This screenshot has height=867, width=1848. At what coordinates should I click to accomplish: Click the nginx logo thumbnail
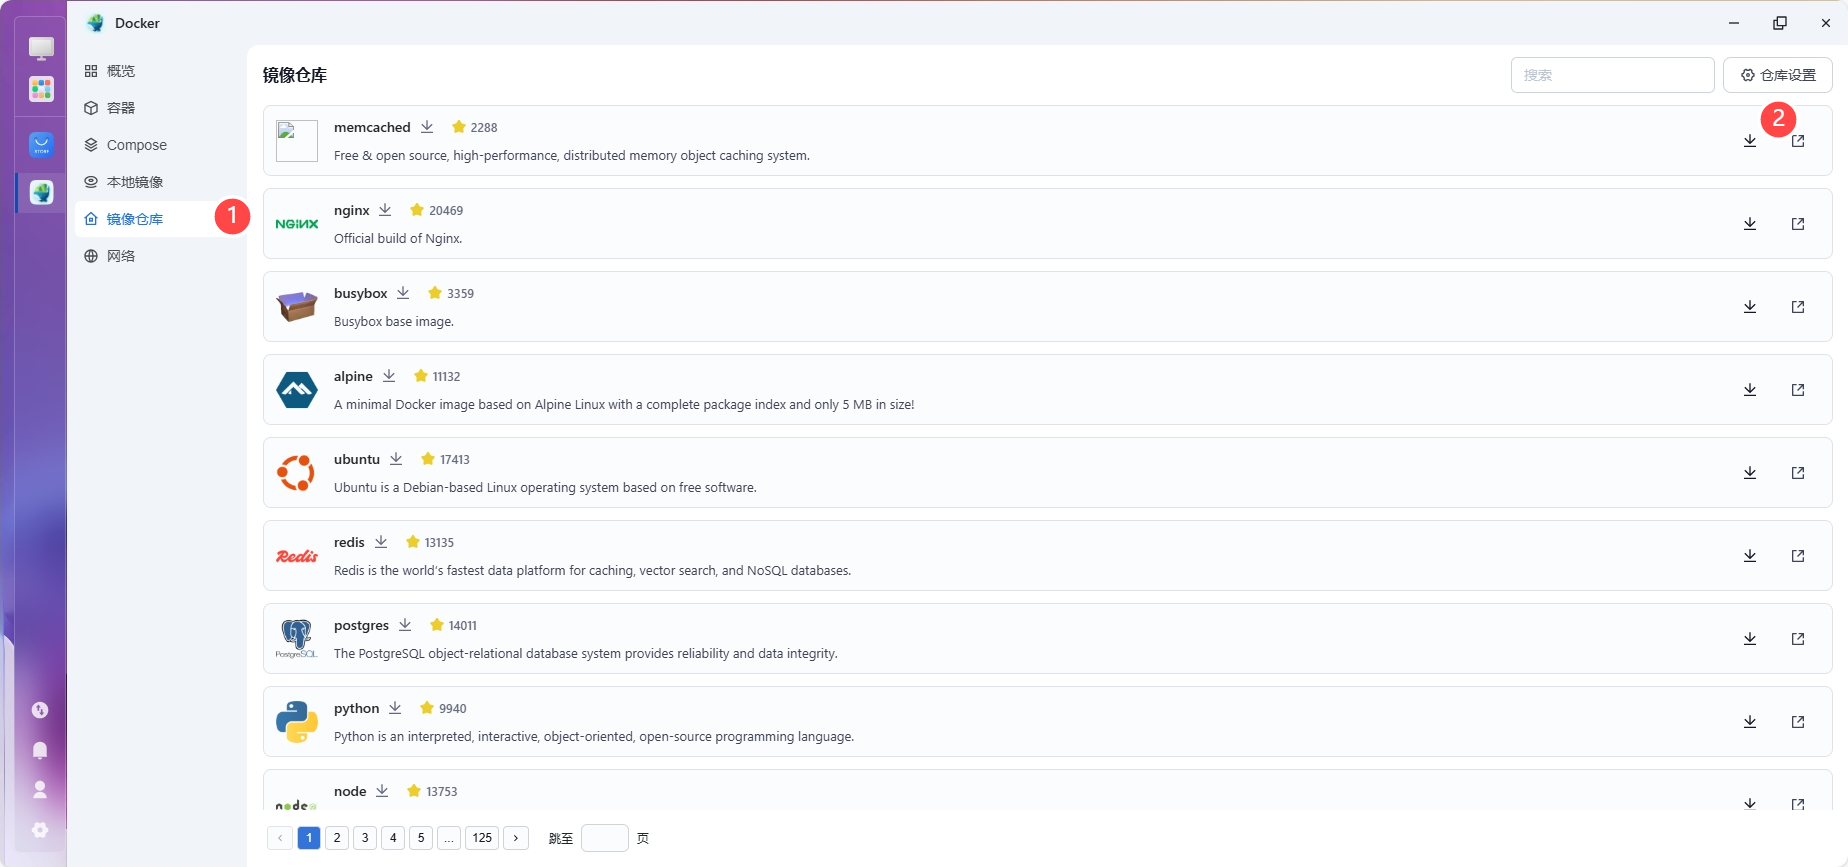coord(297,224)
